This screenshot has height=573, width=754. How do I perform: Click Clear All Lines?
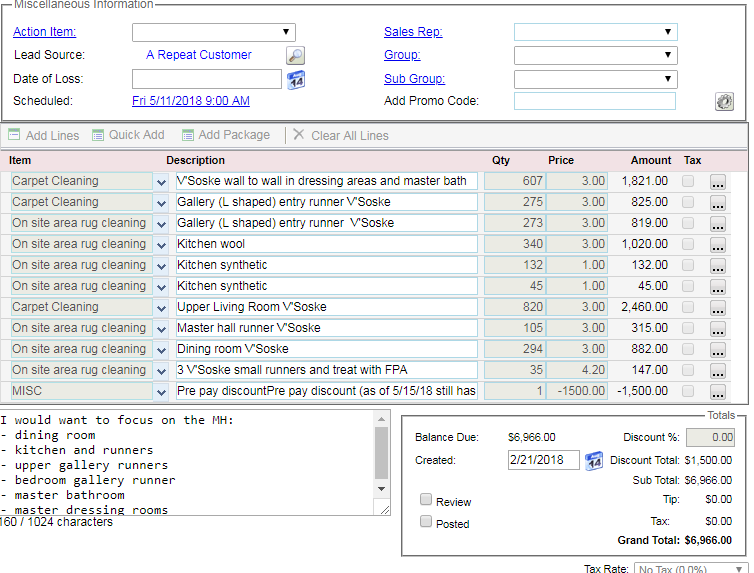coord(341,135)
